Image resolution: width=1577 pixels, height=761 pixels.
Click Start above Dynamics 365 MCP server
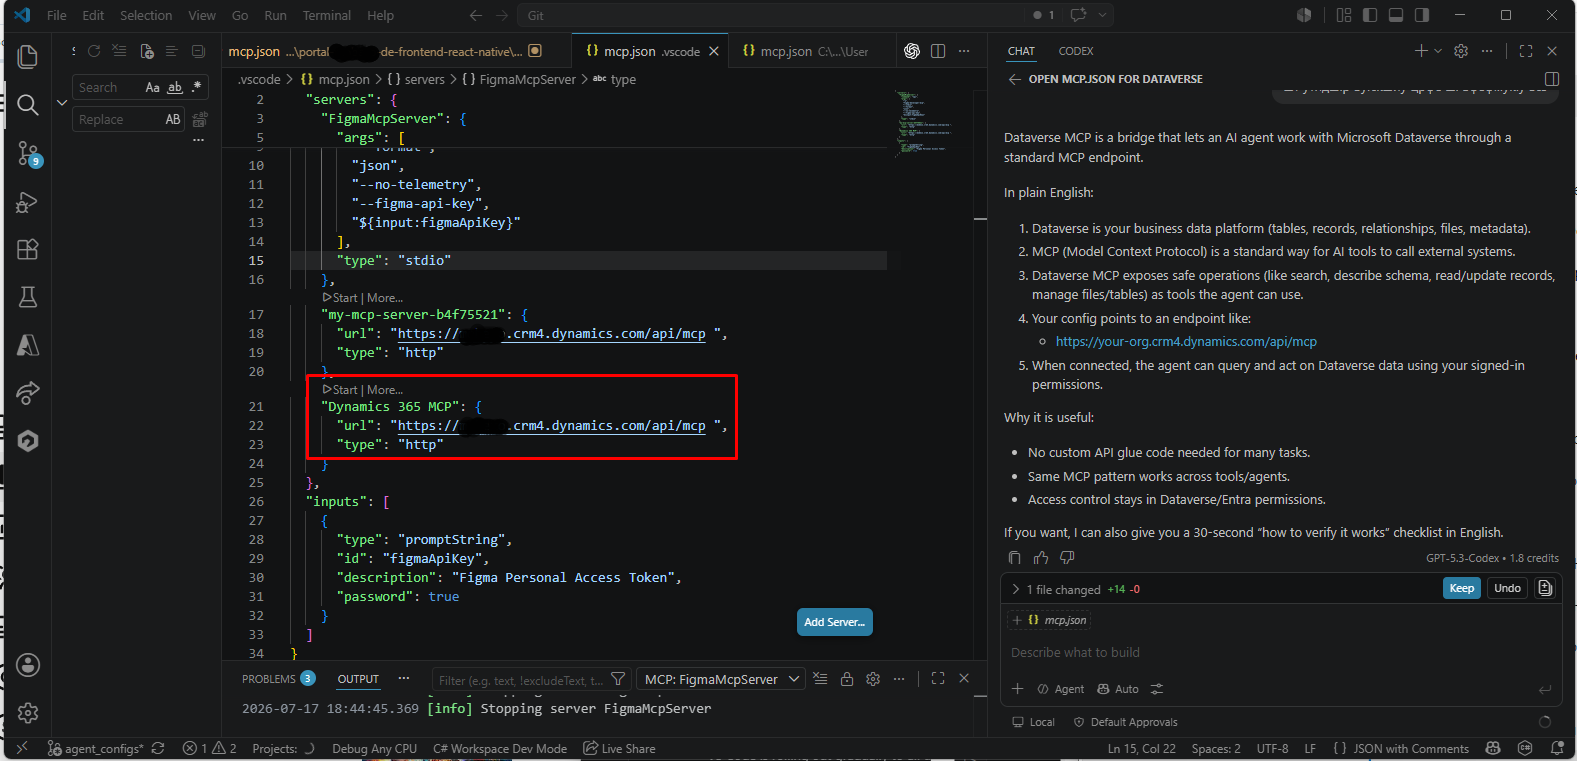tap(341, 390)
